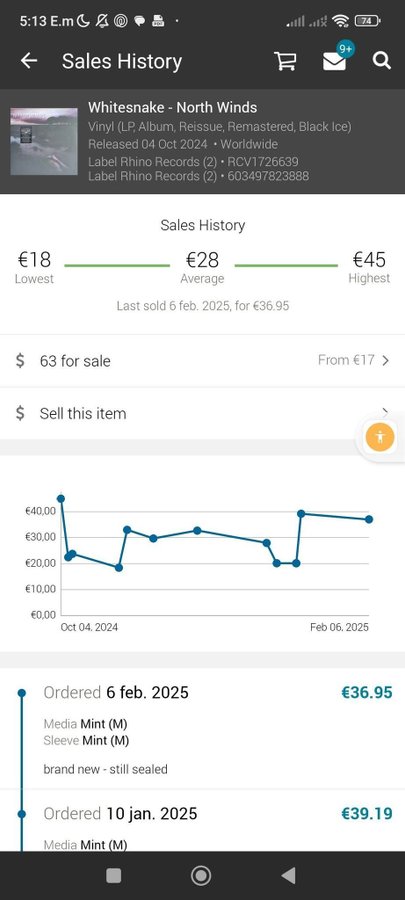Image resolution: width=405 pixels, height=900 pixels.
Task: Tap the Android home circle button
Action: 201,875
